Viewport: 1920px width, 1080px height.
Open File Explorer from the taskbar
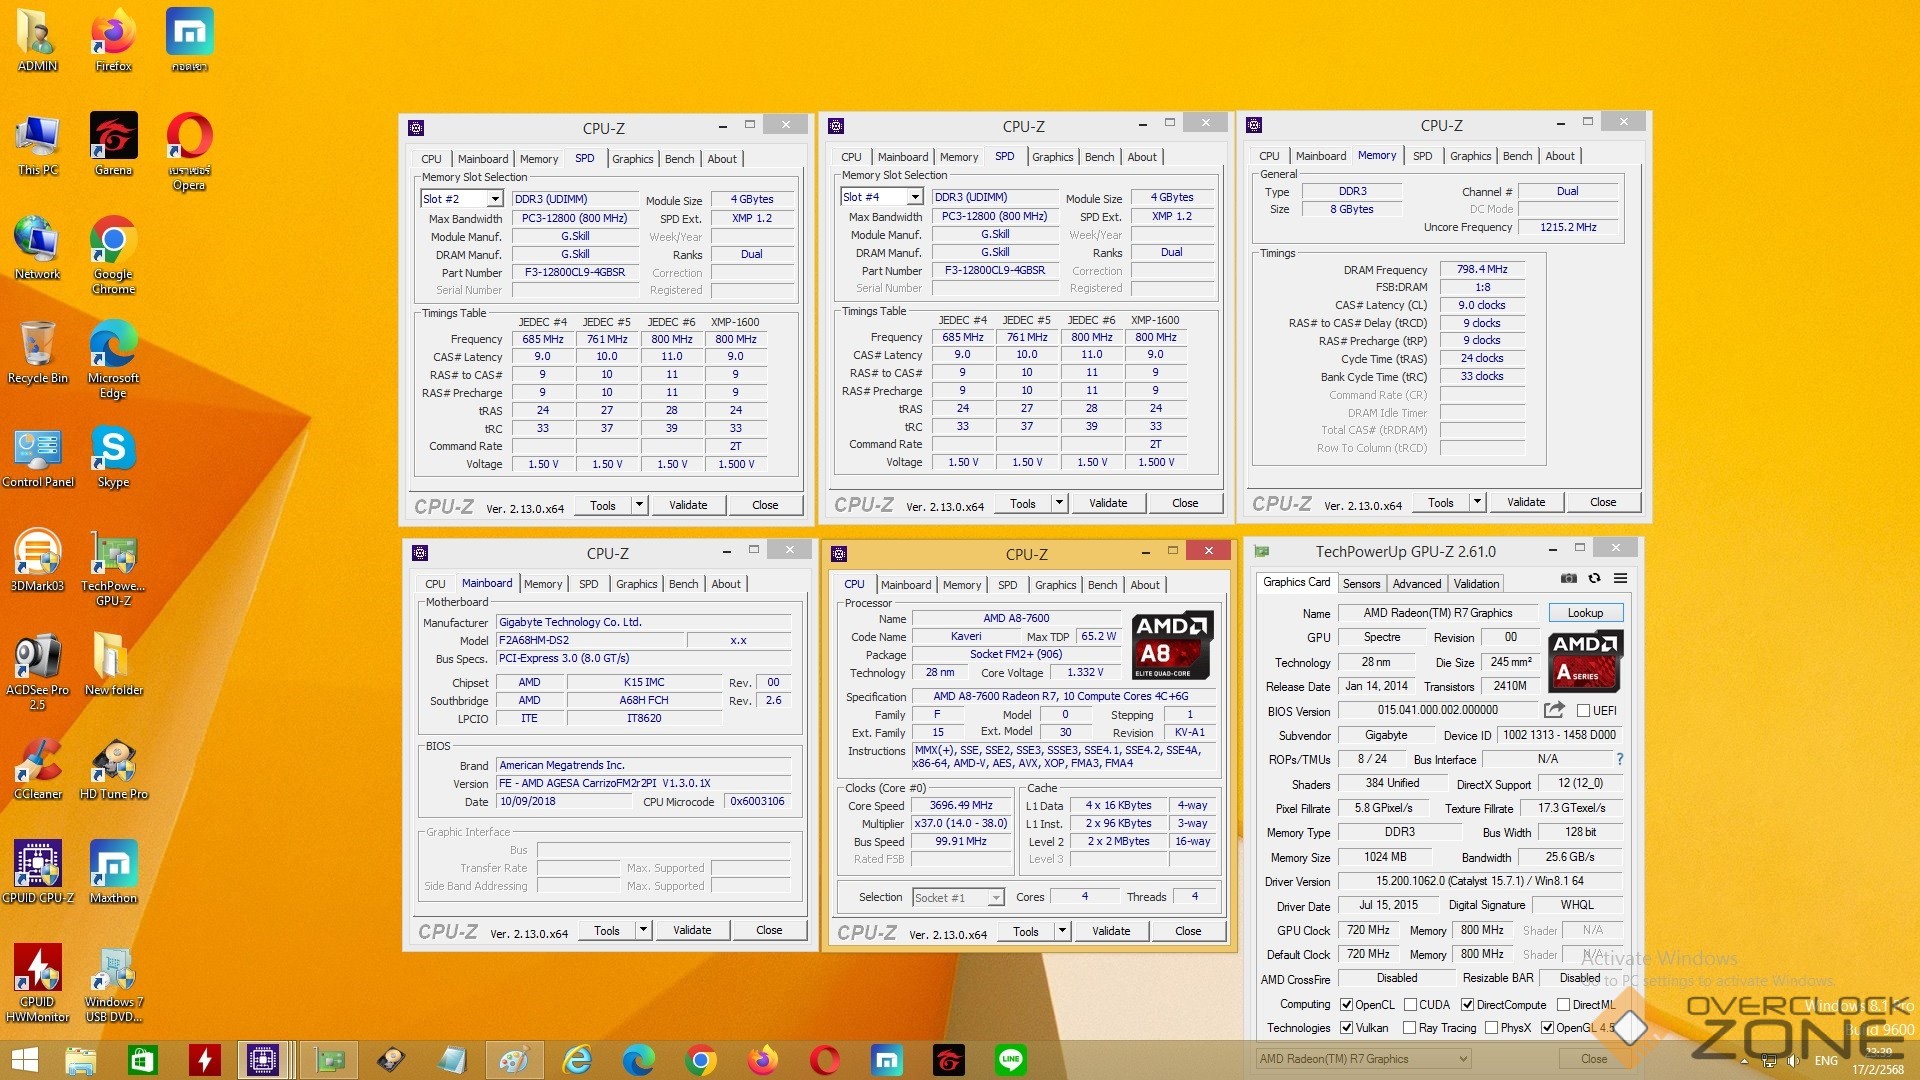[x=80, y=1060]
